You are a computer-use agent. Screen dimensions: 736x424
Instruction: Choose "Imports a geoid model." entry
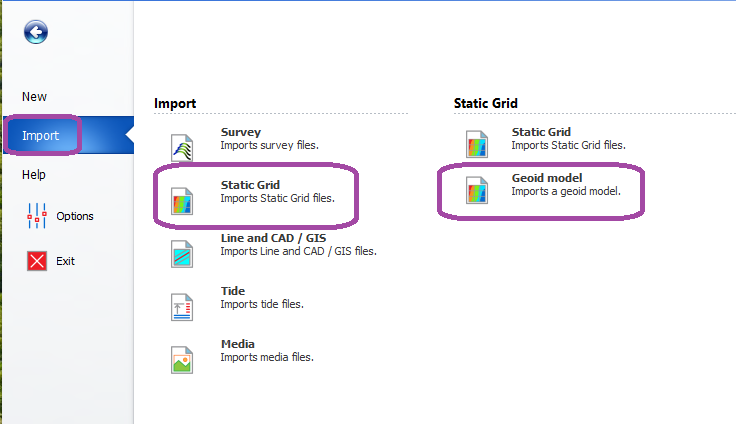pos(566,191)
